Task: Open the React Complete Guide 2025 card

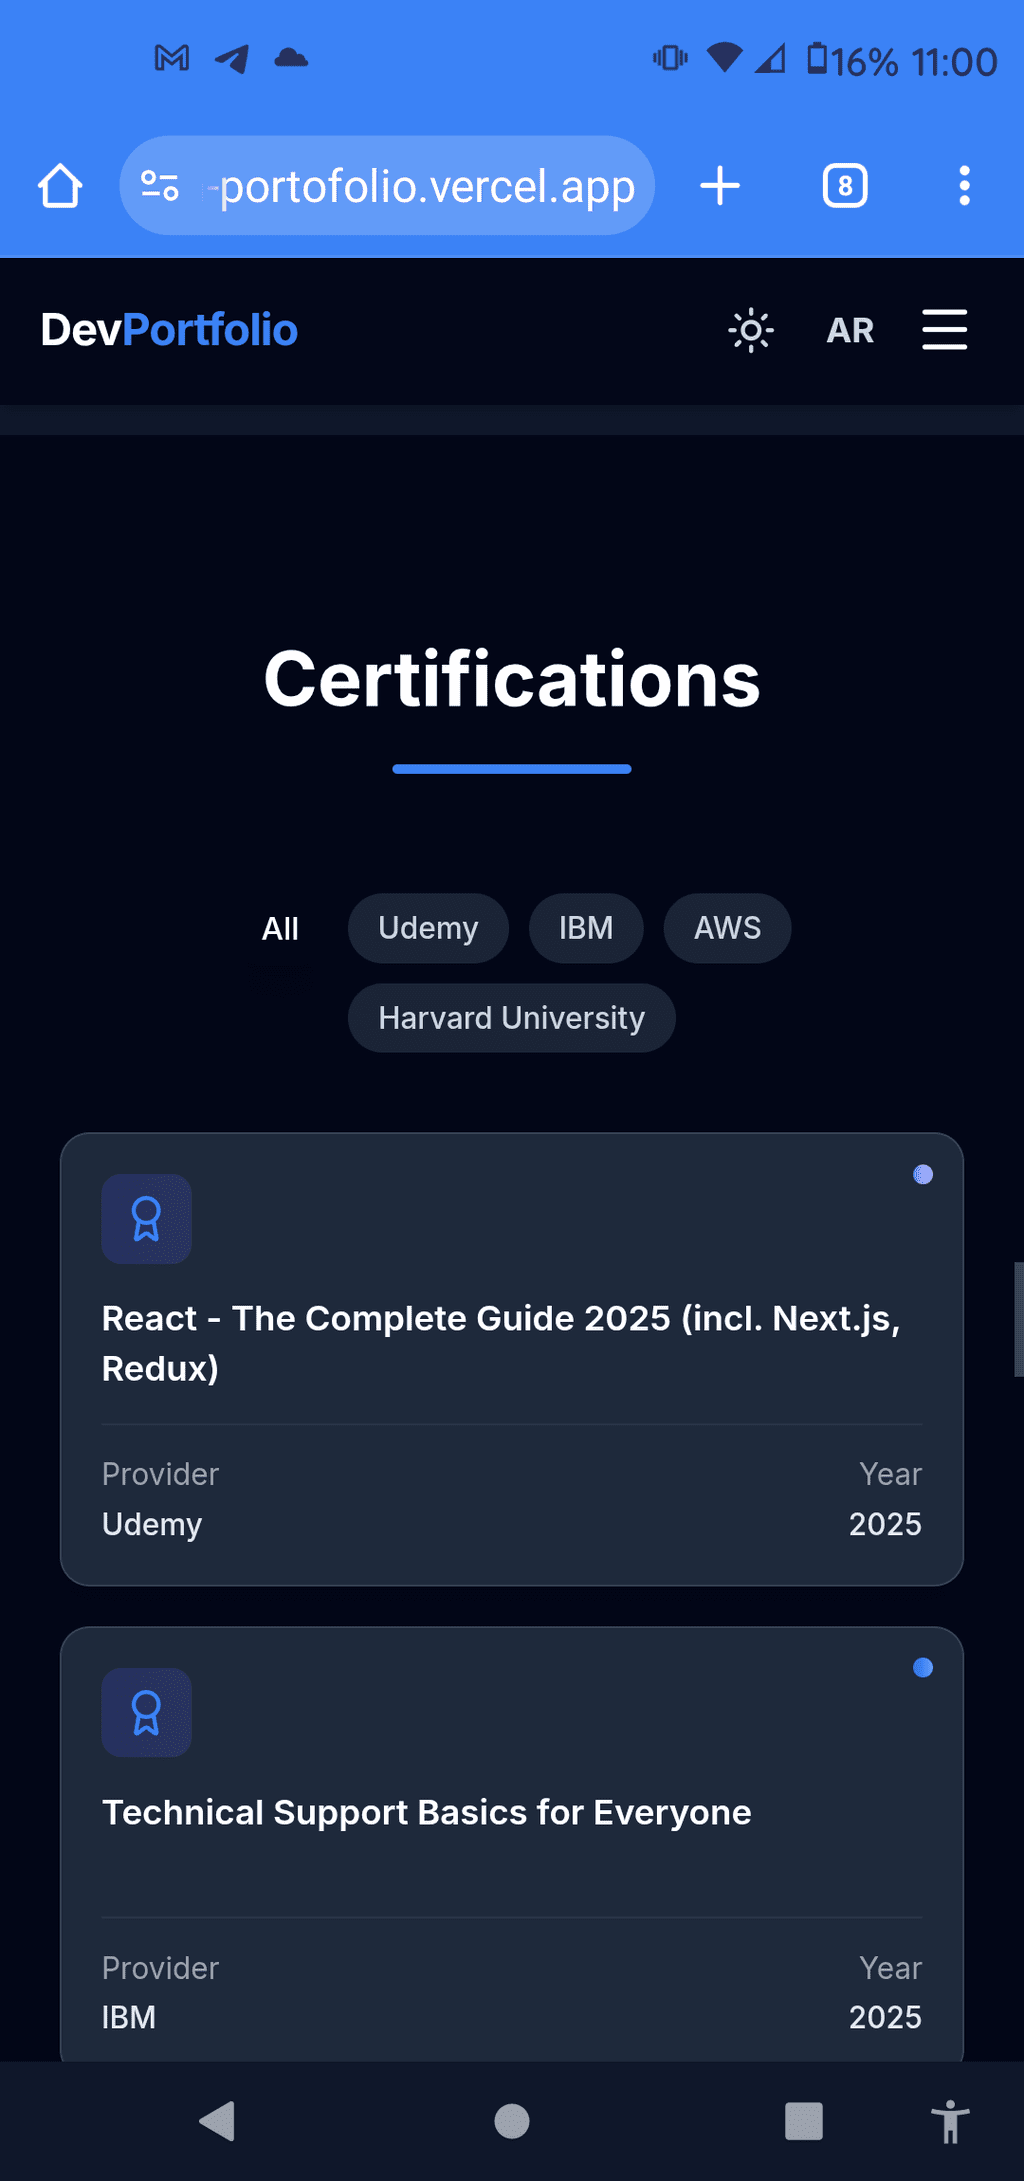Action: point(512,1359)
